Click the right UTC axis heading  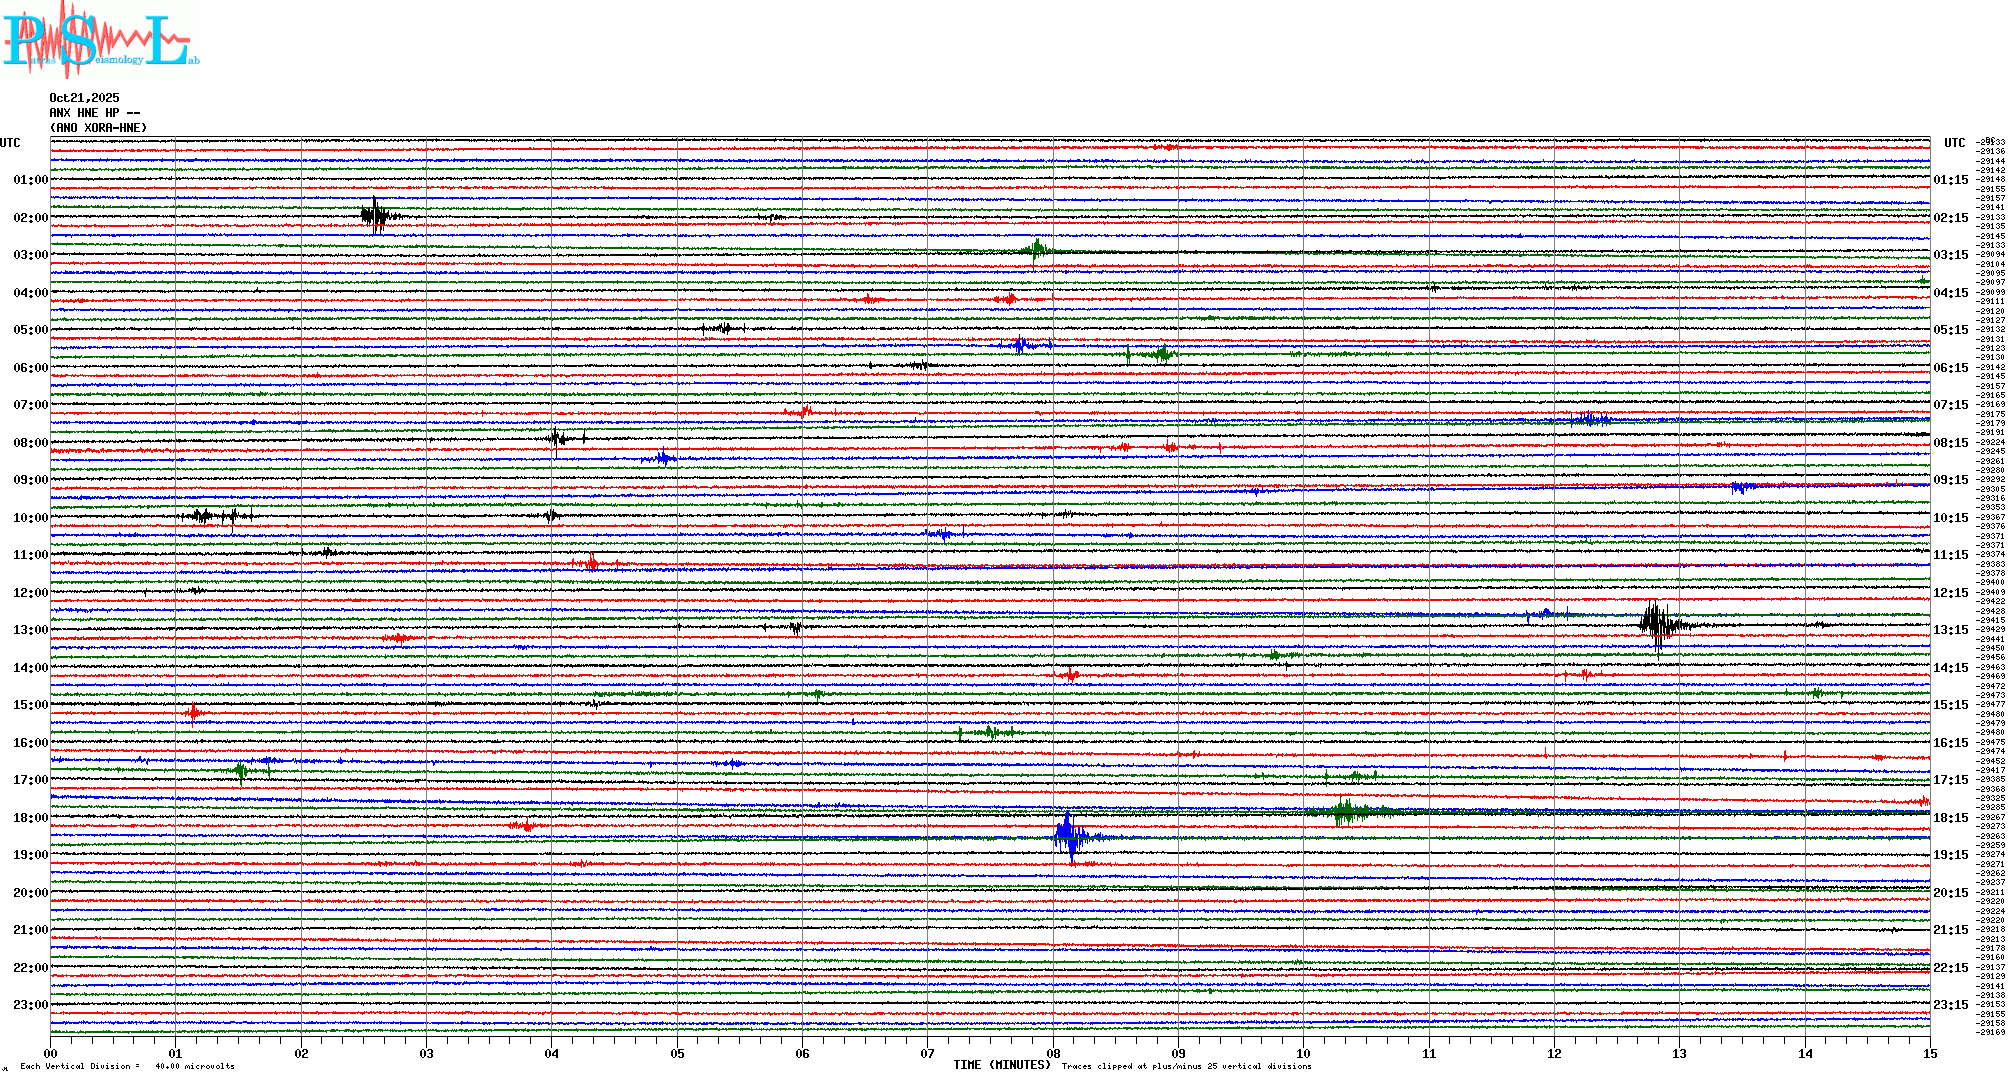tap(1954, 143)
